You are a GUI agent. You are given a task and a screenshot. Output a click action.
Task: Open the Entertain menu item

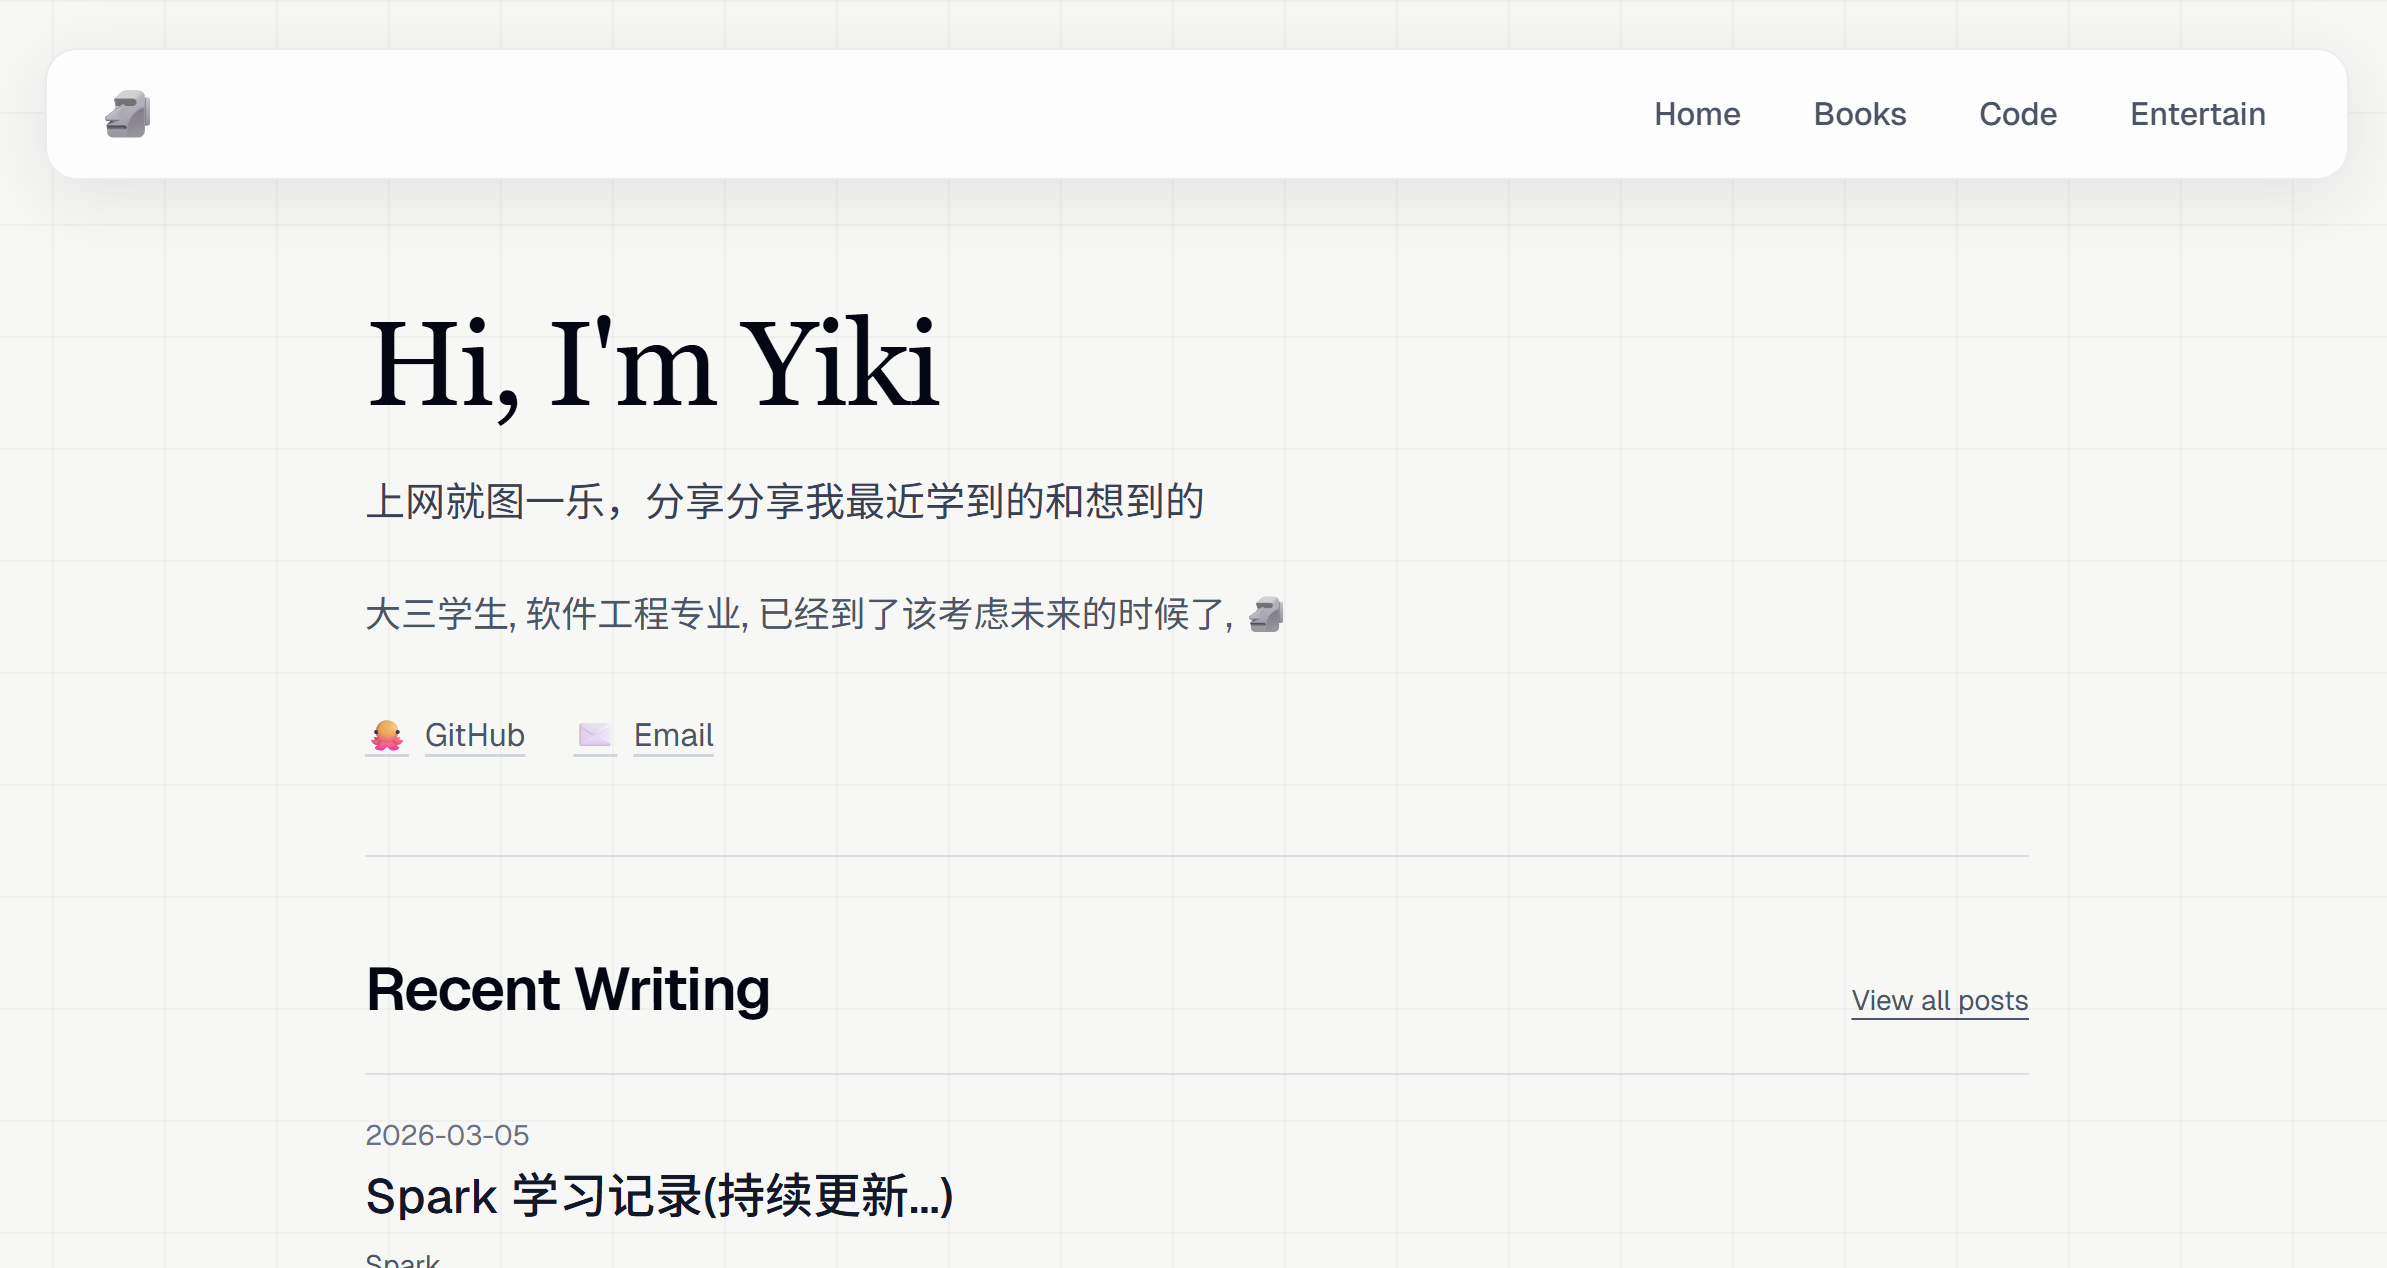point(2197,114)
